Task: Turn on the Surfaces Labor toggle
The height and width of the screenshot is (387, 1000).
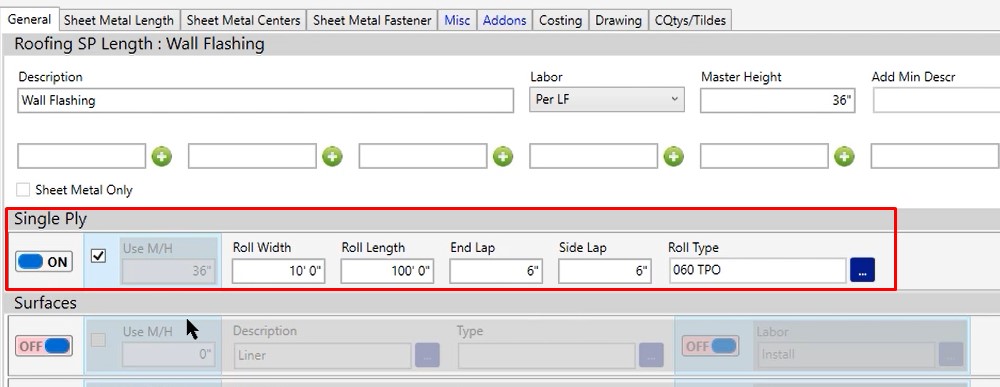Action: coord(710,346)
